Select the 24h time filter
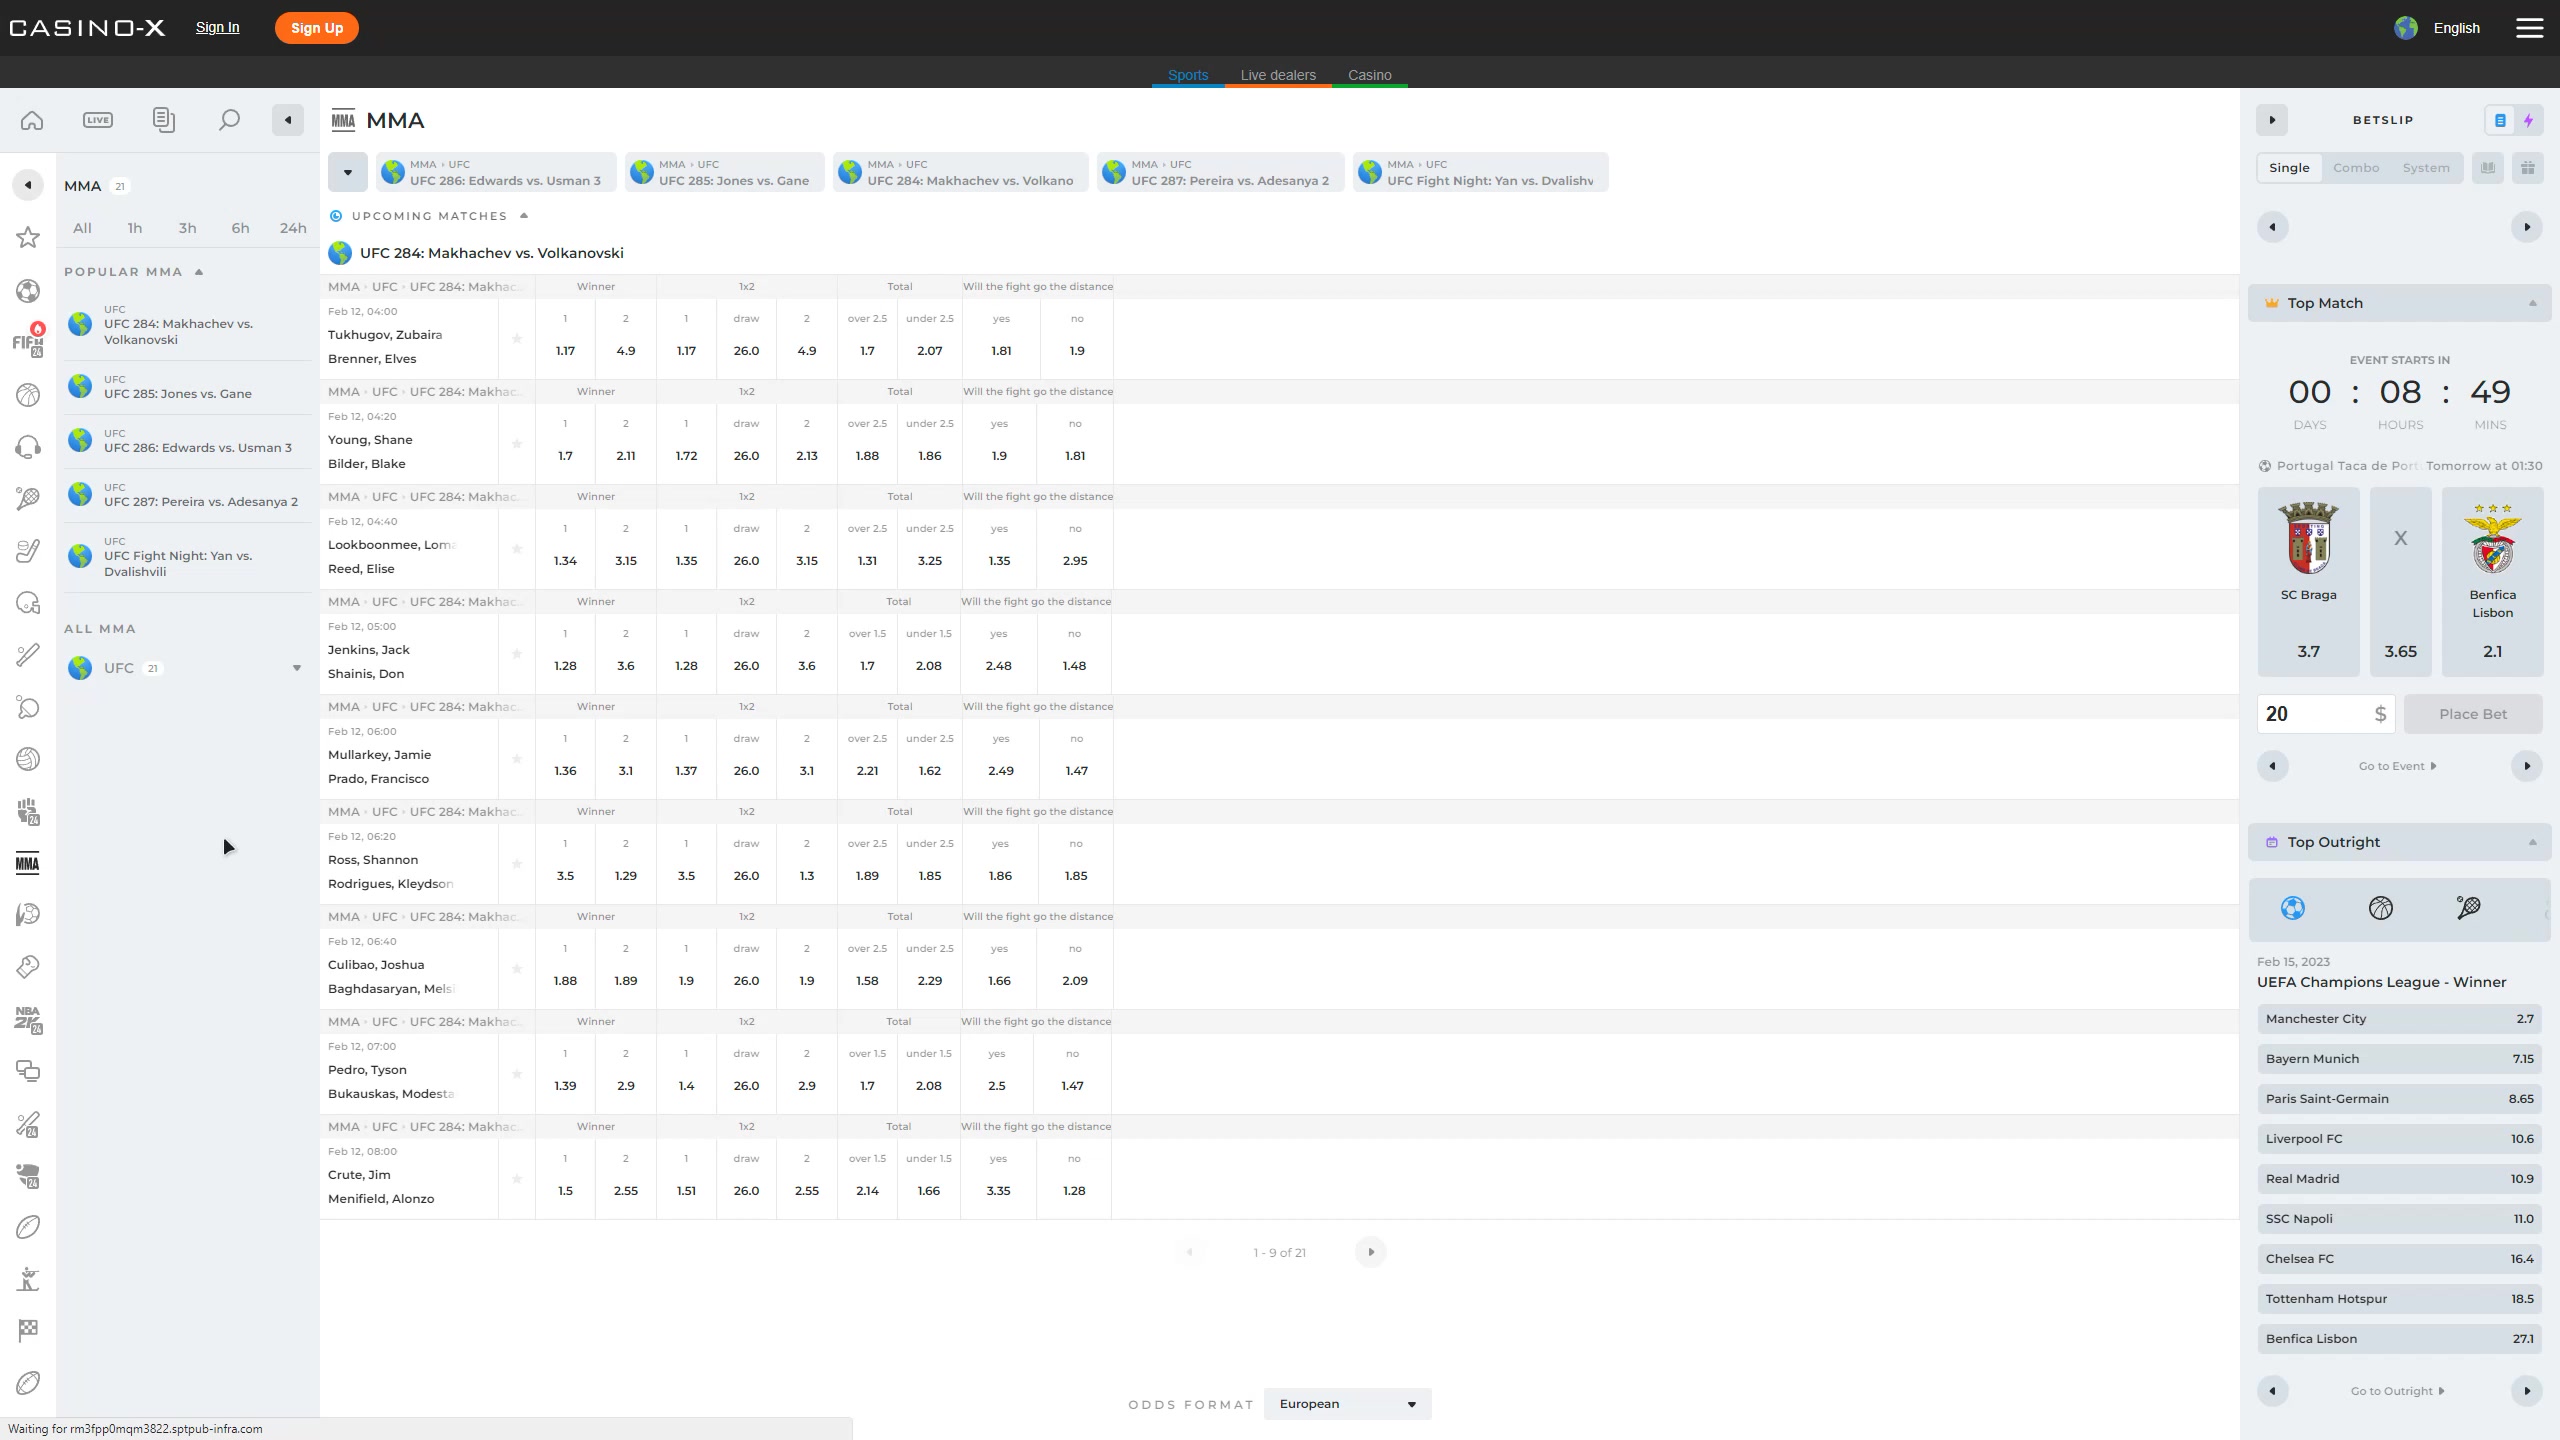 click(293, 228)
